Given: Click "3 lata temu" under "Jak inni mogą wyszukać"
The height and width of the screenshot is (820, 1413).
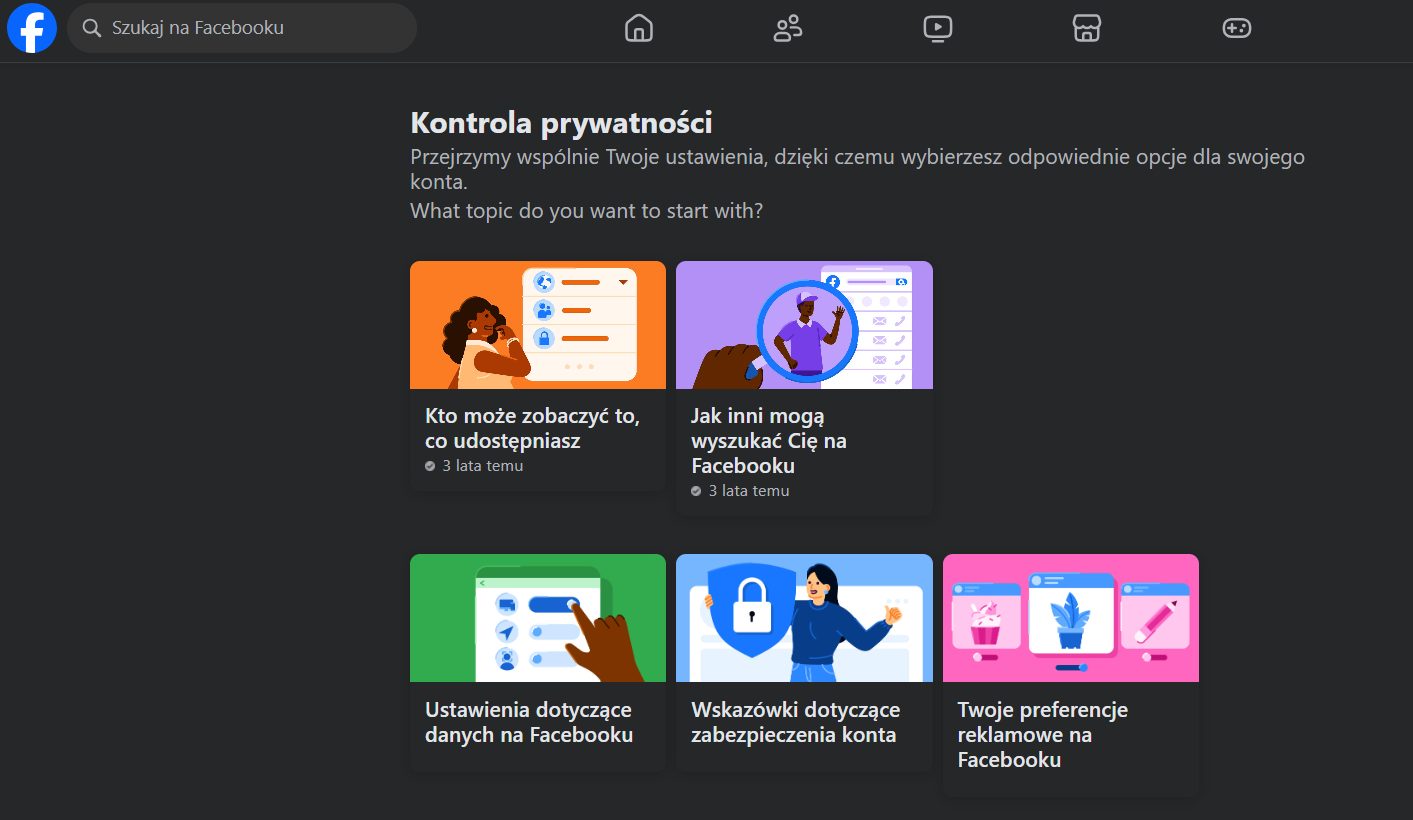Looking at the screenshot, I should pyautogui.click(x=748, y=491).
